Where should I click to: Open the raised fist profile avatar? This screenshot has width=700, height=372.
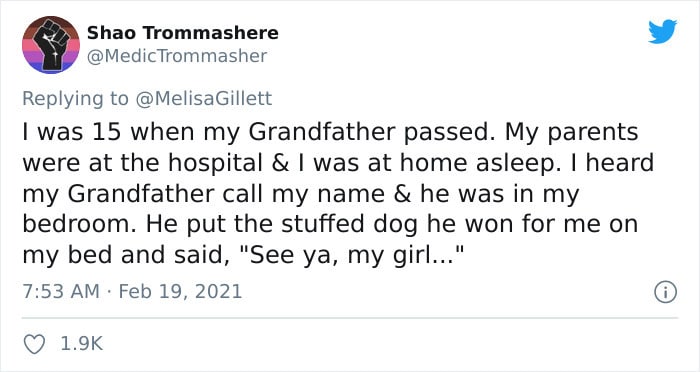click(51, 45)
